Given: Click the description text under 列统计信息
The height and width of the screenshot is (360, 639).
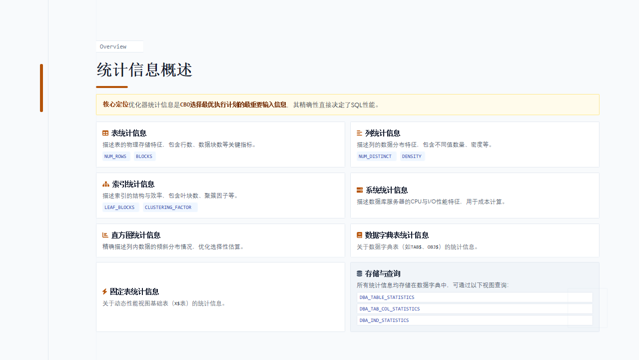Looking at the screenshot, I should coord(425,145).
